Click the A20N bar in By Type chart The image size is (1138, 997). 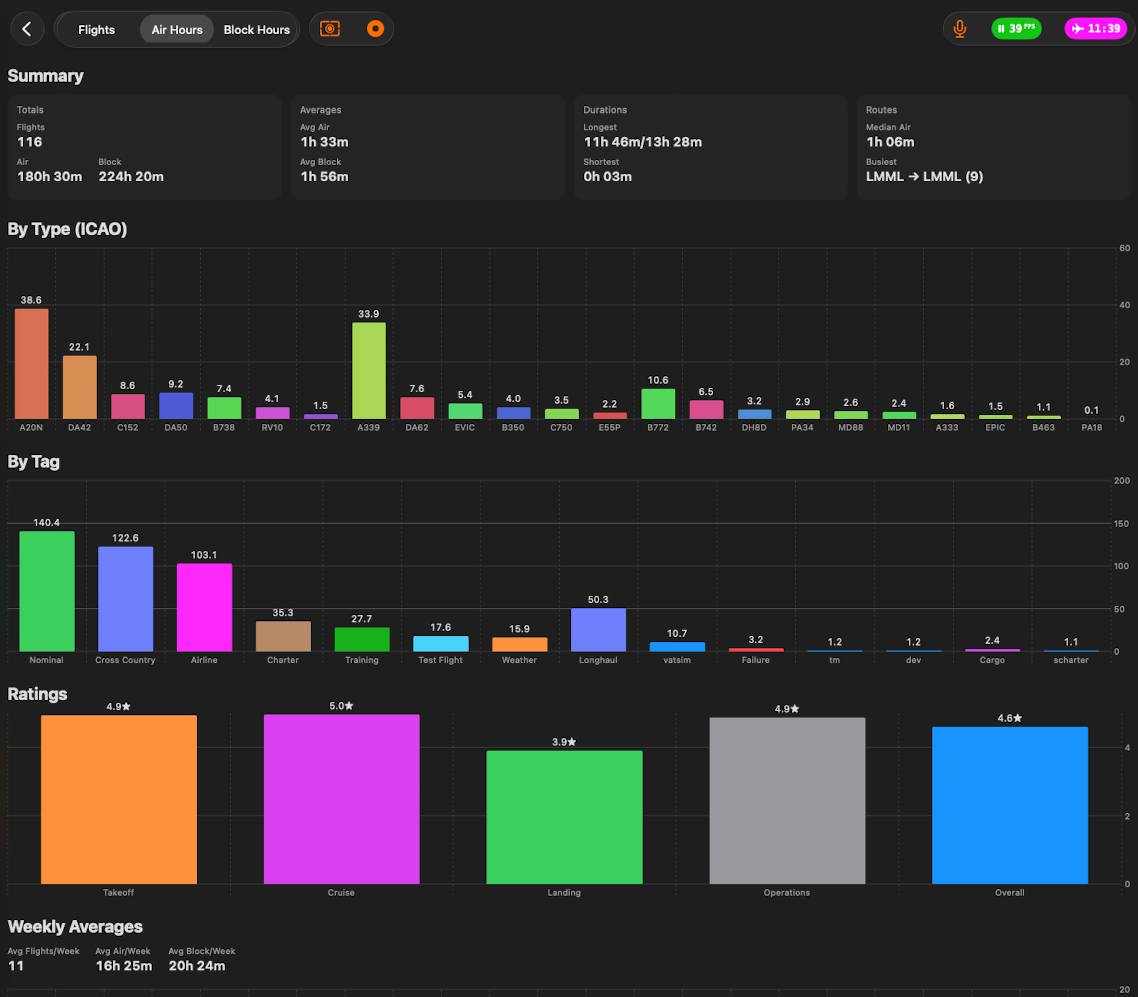coord(32,364)
